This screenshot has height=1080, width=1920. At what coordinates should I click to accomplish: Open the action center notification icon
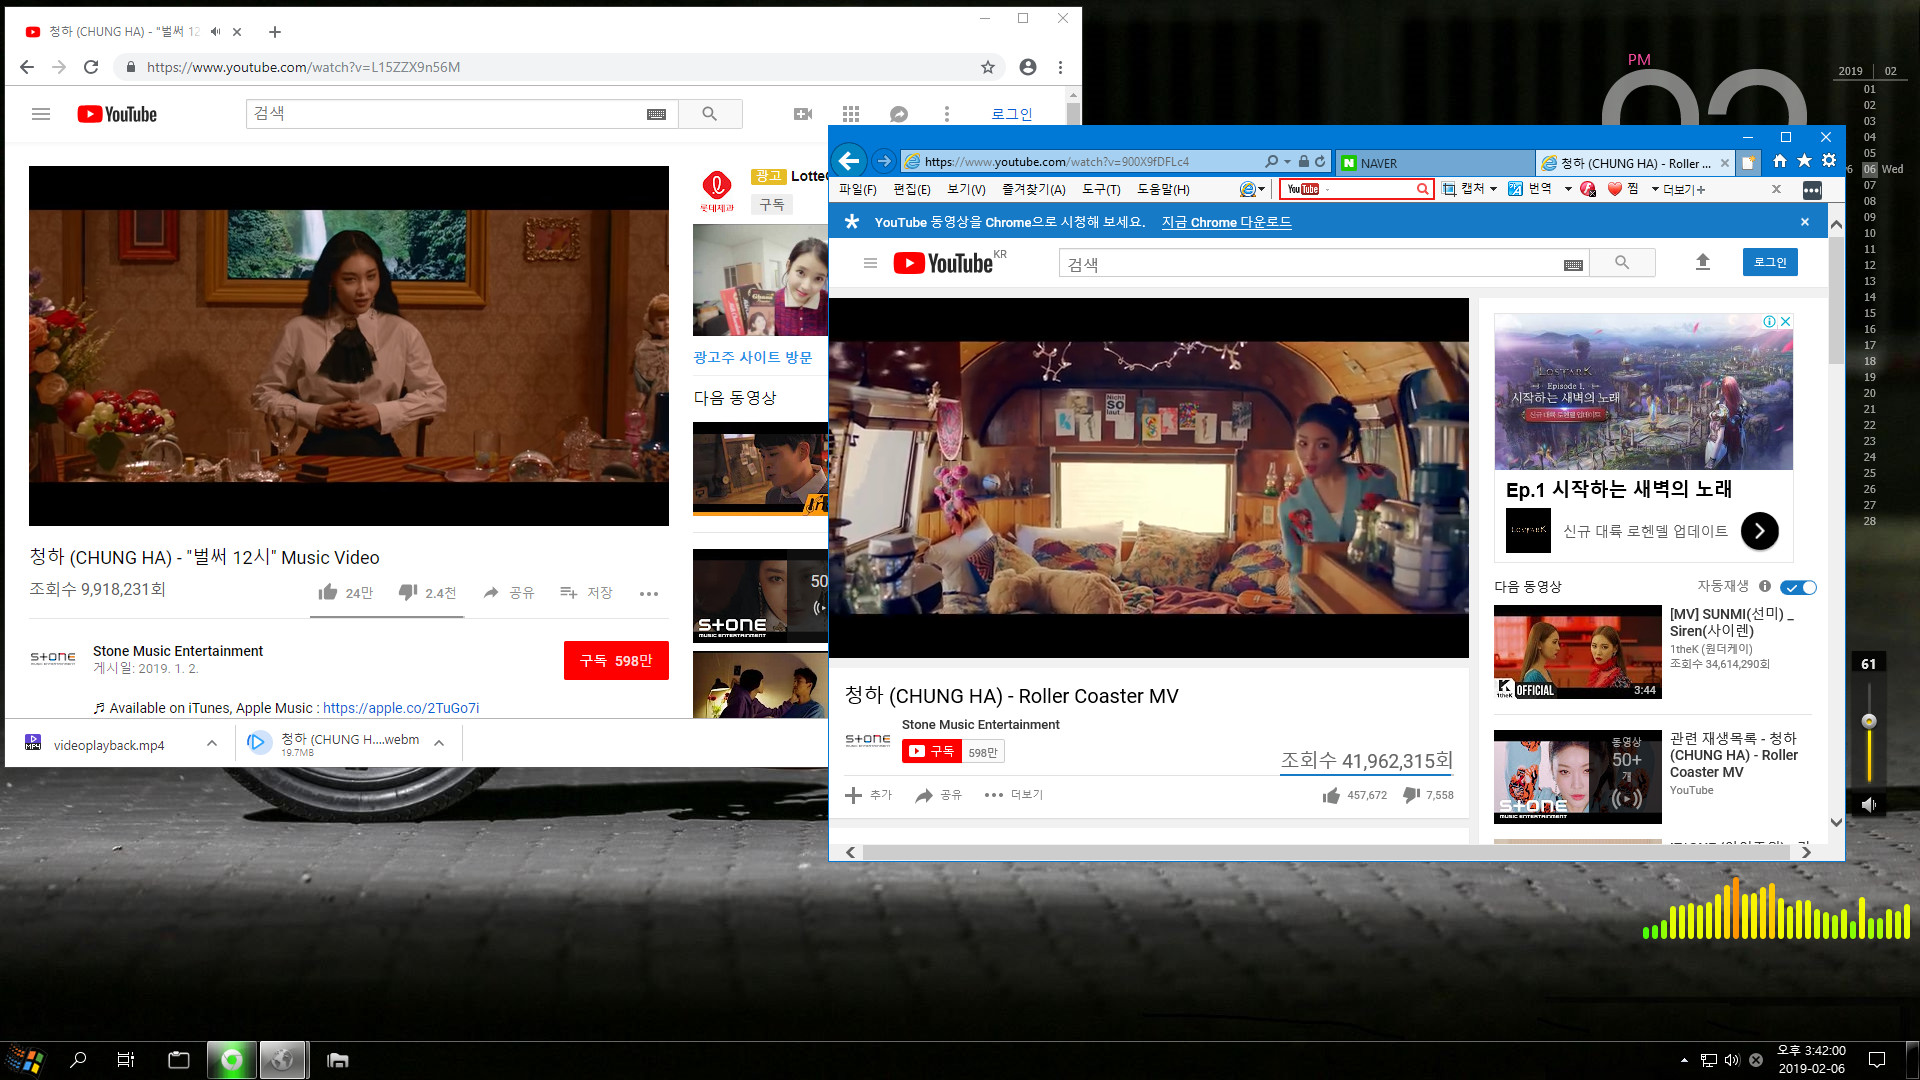(x=1877, y=1060)
